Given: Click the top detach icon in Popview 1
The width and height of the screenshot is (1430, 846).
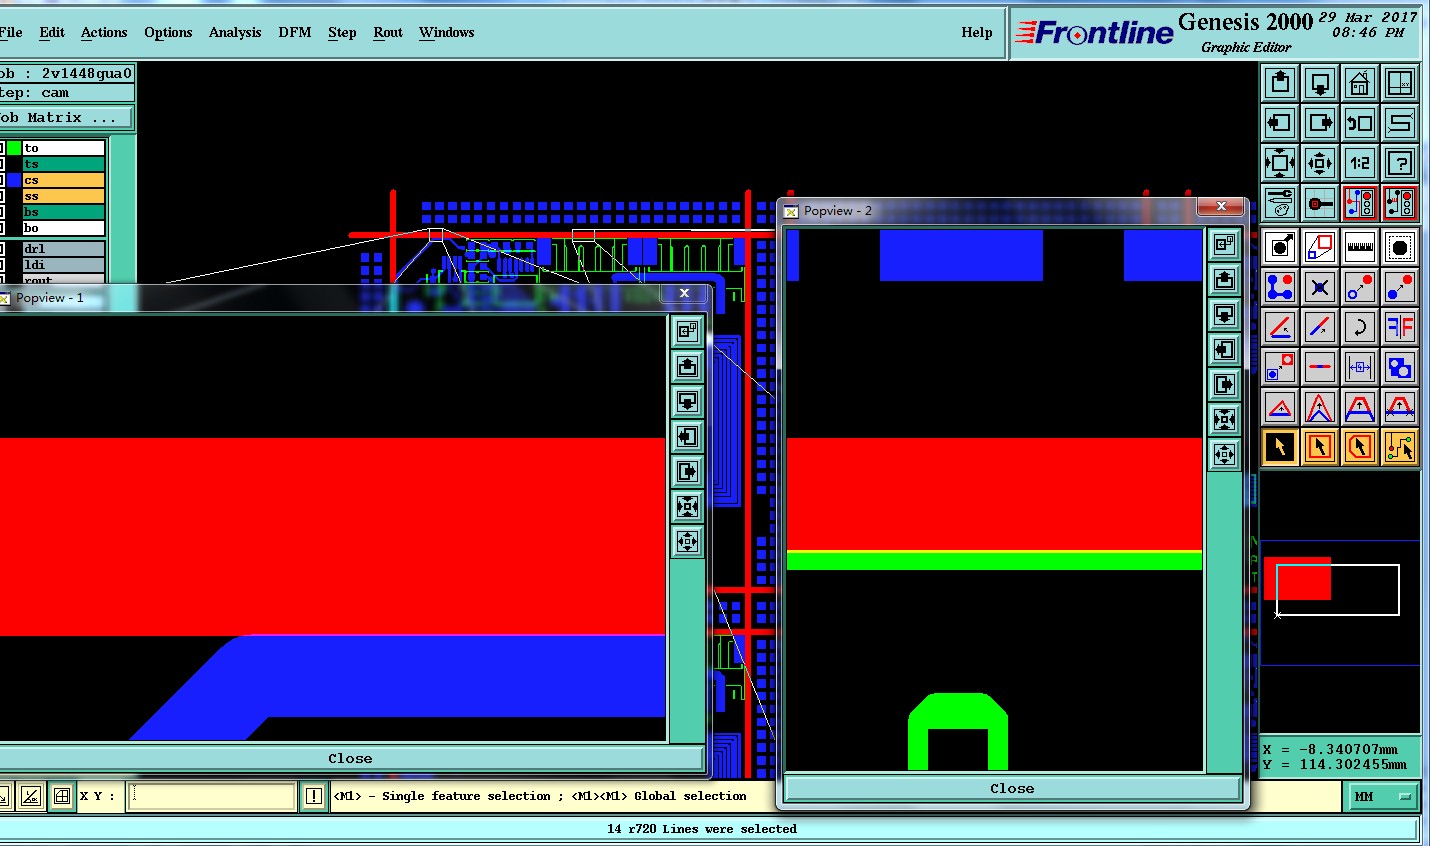Looking at the screenshot, I should [x=687, y=331].
